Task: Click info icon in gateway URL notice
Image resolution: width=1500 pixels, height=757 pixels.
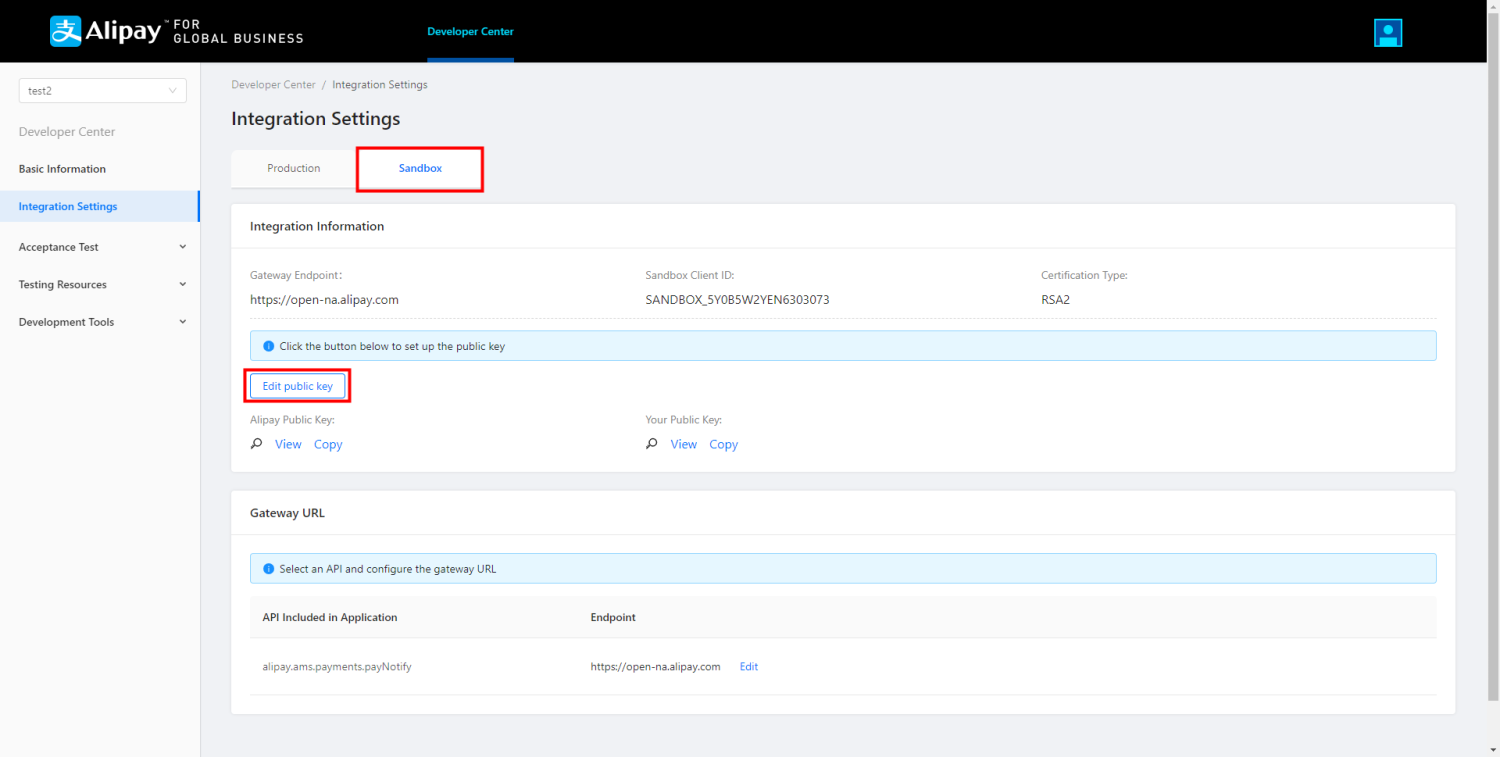Action: coord(268,569)
